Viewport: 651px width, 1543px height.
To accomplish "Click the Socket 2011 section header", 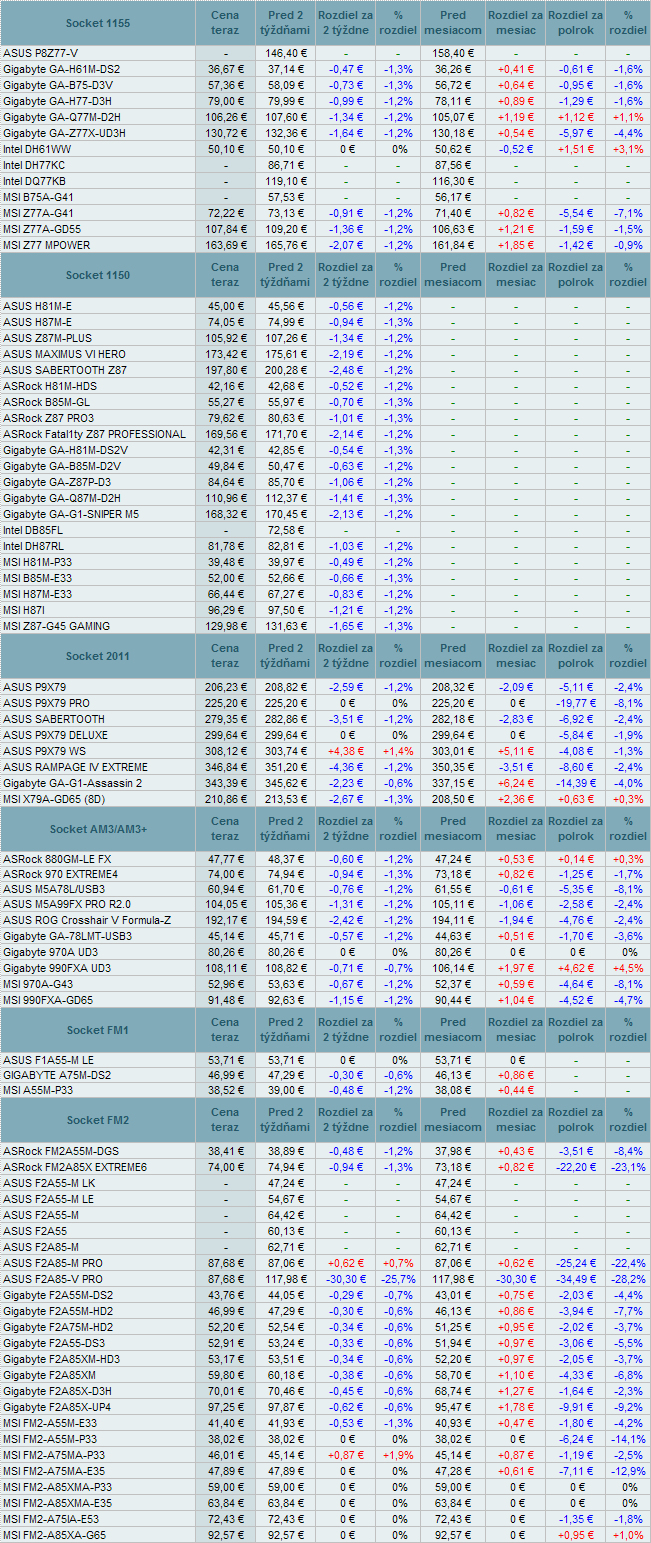I will pos(97,656).
